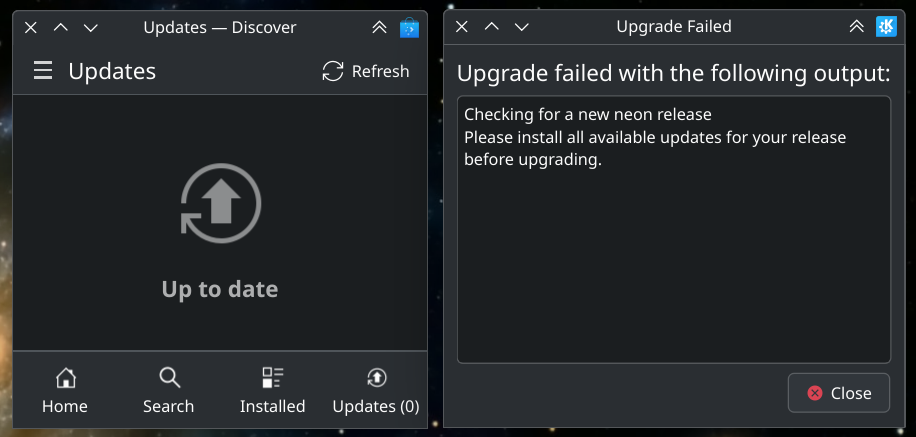Click the Refresh button in Updates
Screen dimensions: 916x437
(x=365, y=71)
